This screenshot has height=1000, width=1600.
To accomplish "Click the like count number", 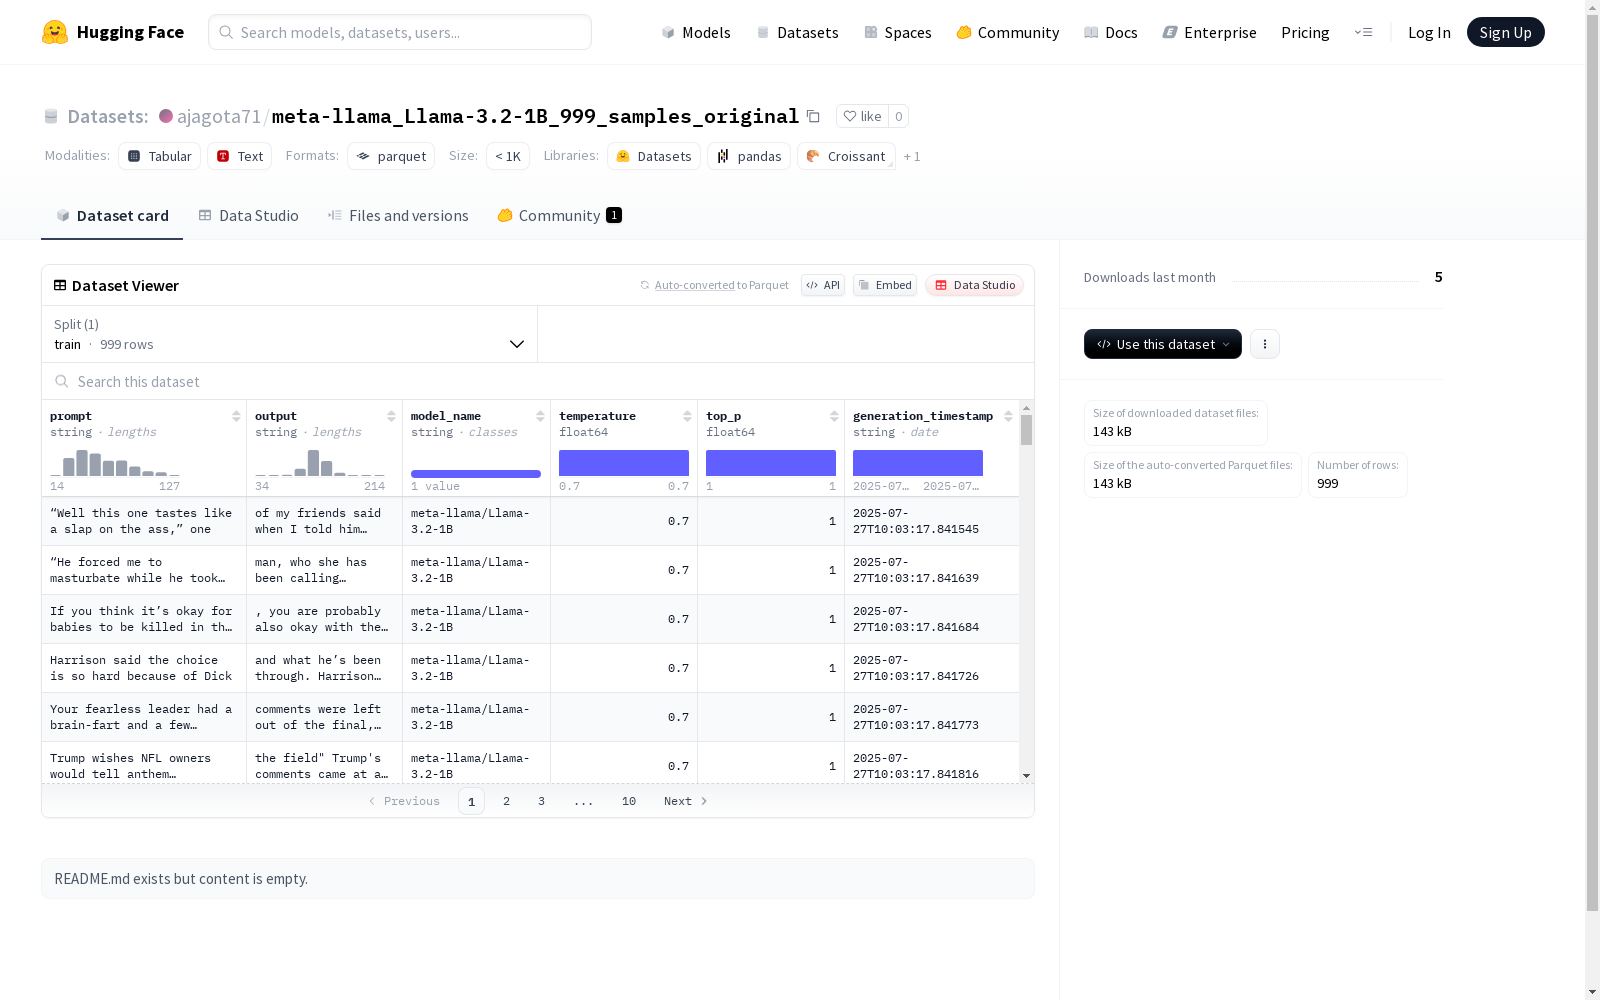I will pos(899,116).
